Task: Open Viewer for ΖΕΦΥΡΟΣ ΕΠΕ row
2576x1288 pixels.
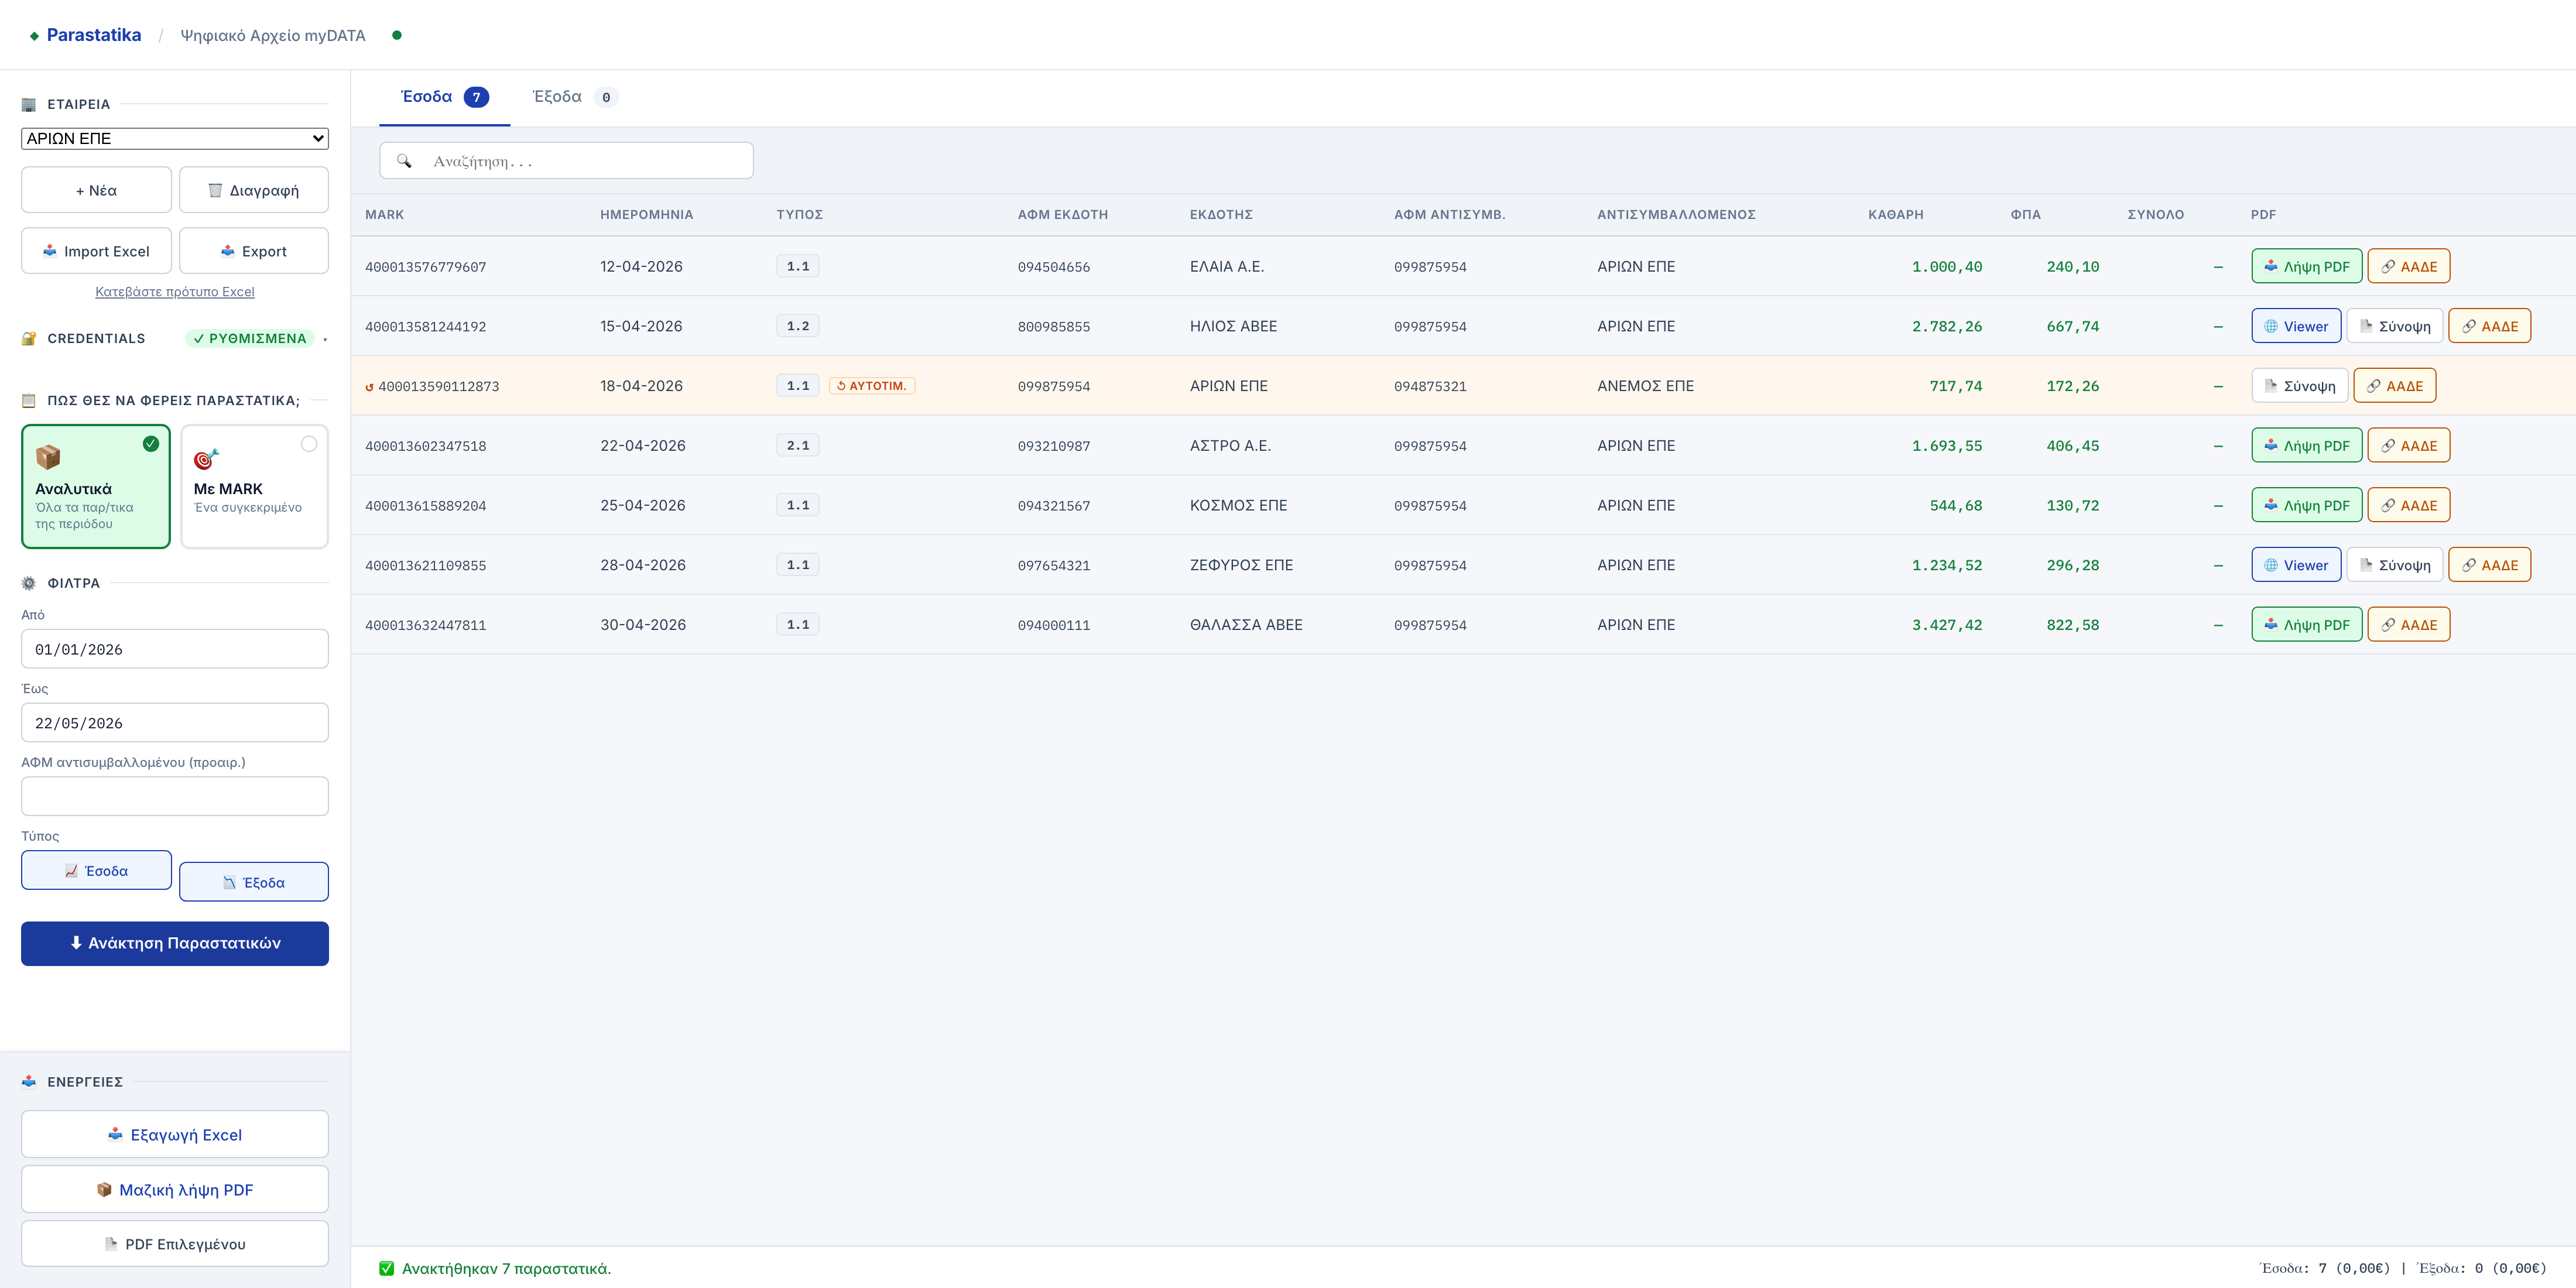Action: [x=2296, y=565]
